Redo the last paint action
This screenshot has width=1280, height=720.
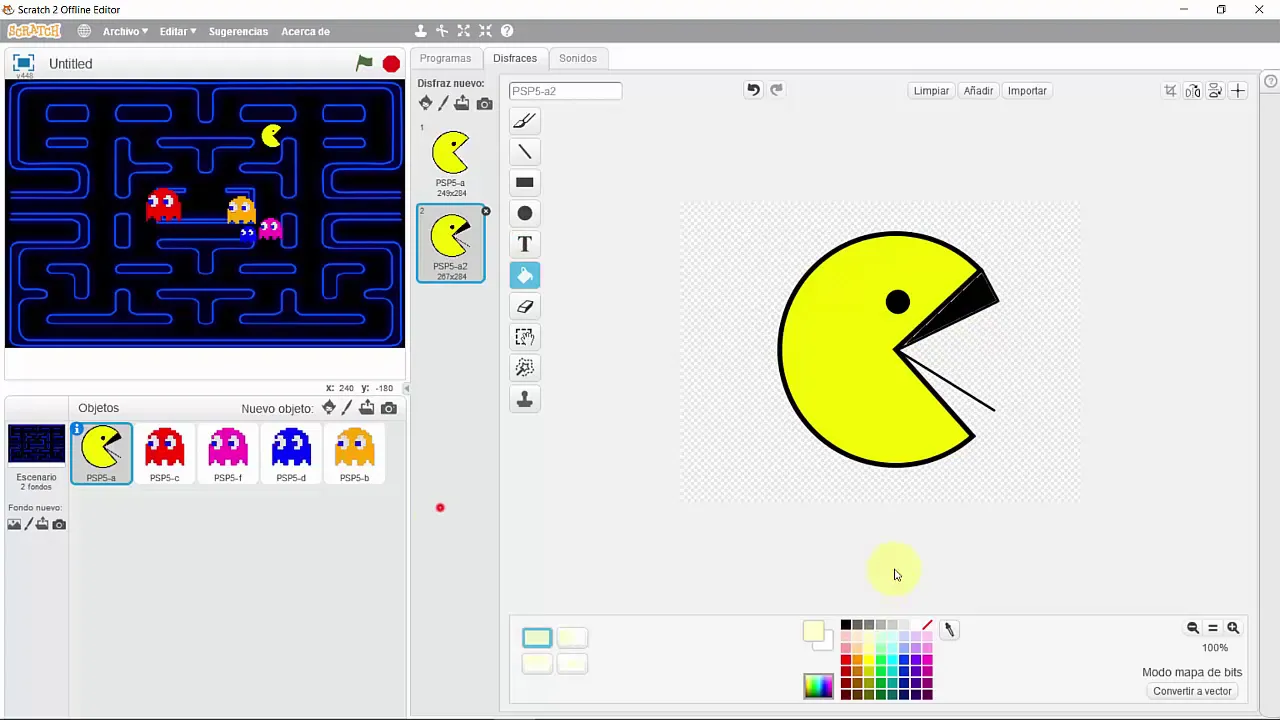776,90
